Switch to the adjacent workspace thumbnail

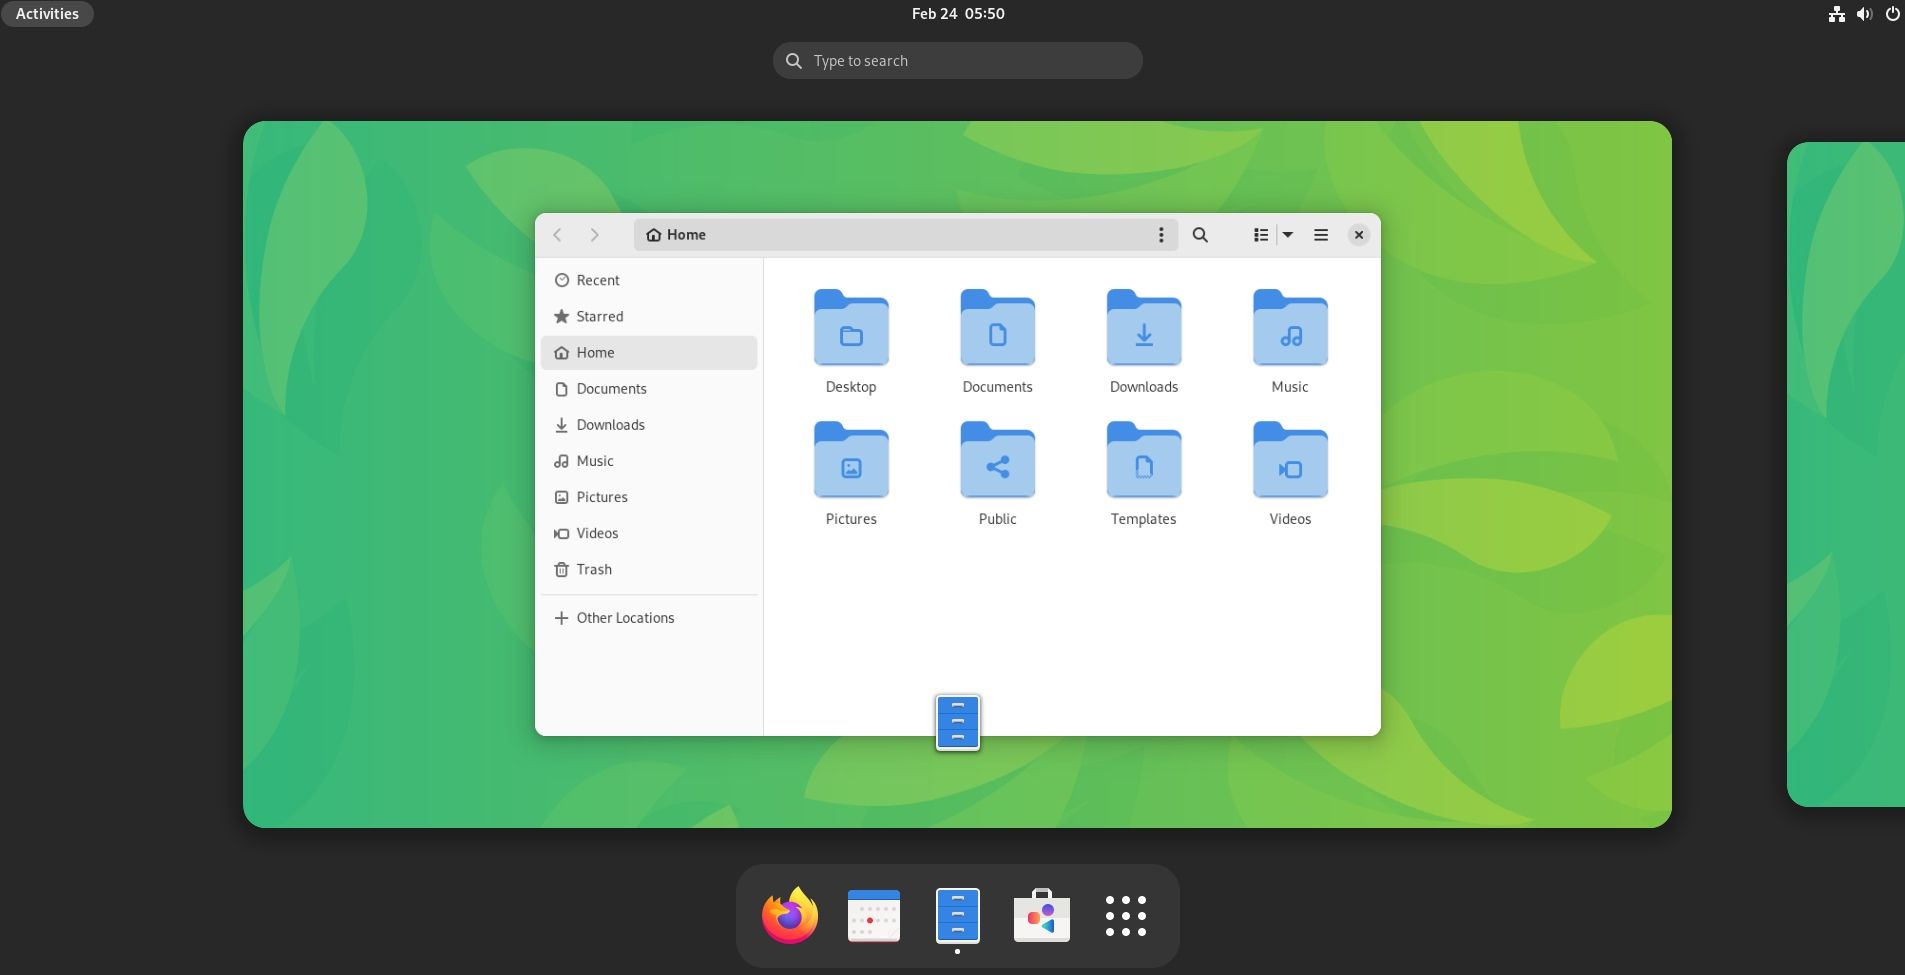(x=1845, y=474)
